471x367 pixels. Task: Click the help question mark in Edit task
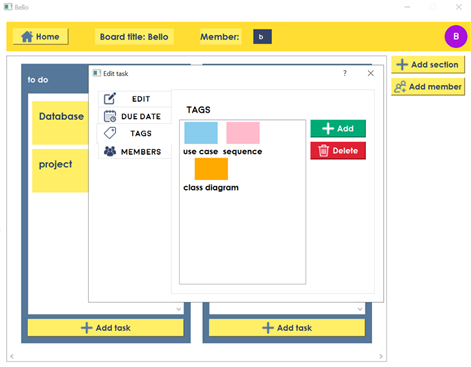[345, 73]
